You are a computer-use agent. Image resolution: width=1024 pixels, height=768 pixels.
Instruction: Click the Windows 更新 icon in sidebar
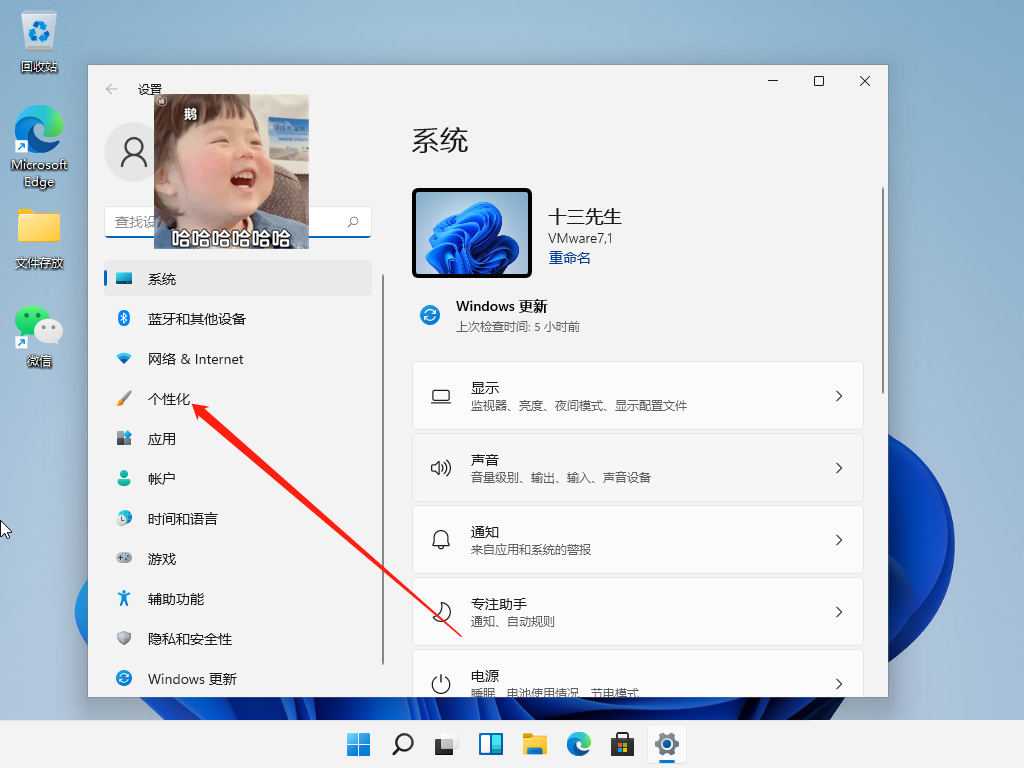click(123, 678)
